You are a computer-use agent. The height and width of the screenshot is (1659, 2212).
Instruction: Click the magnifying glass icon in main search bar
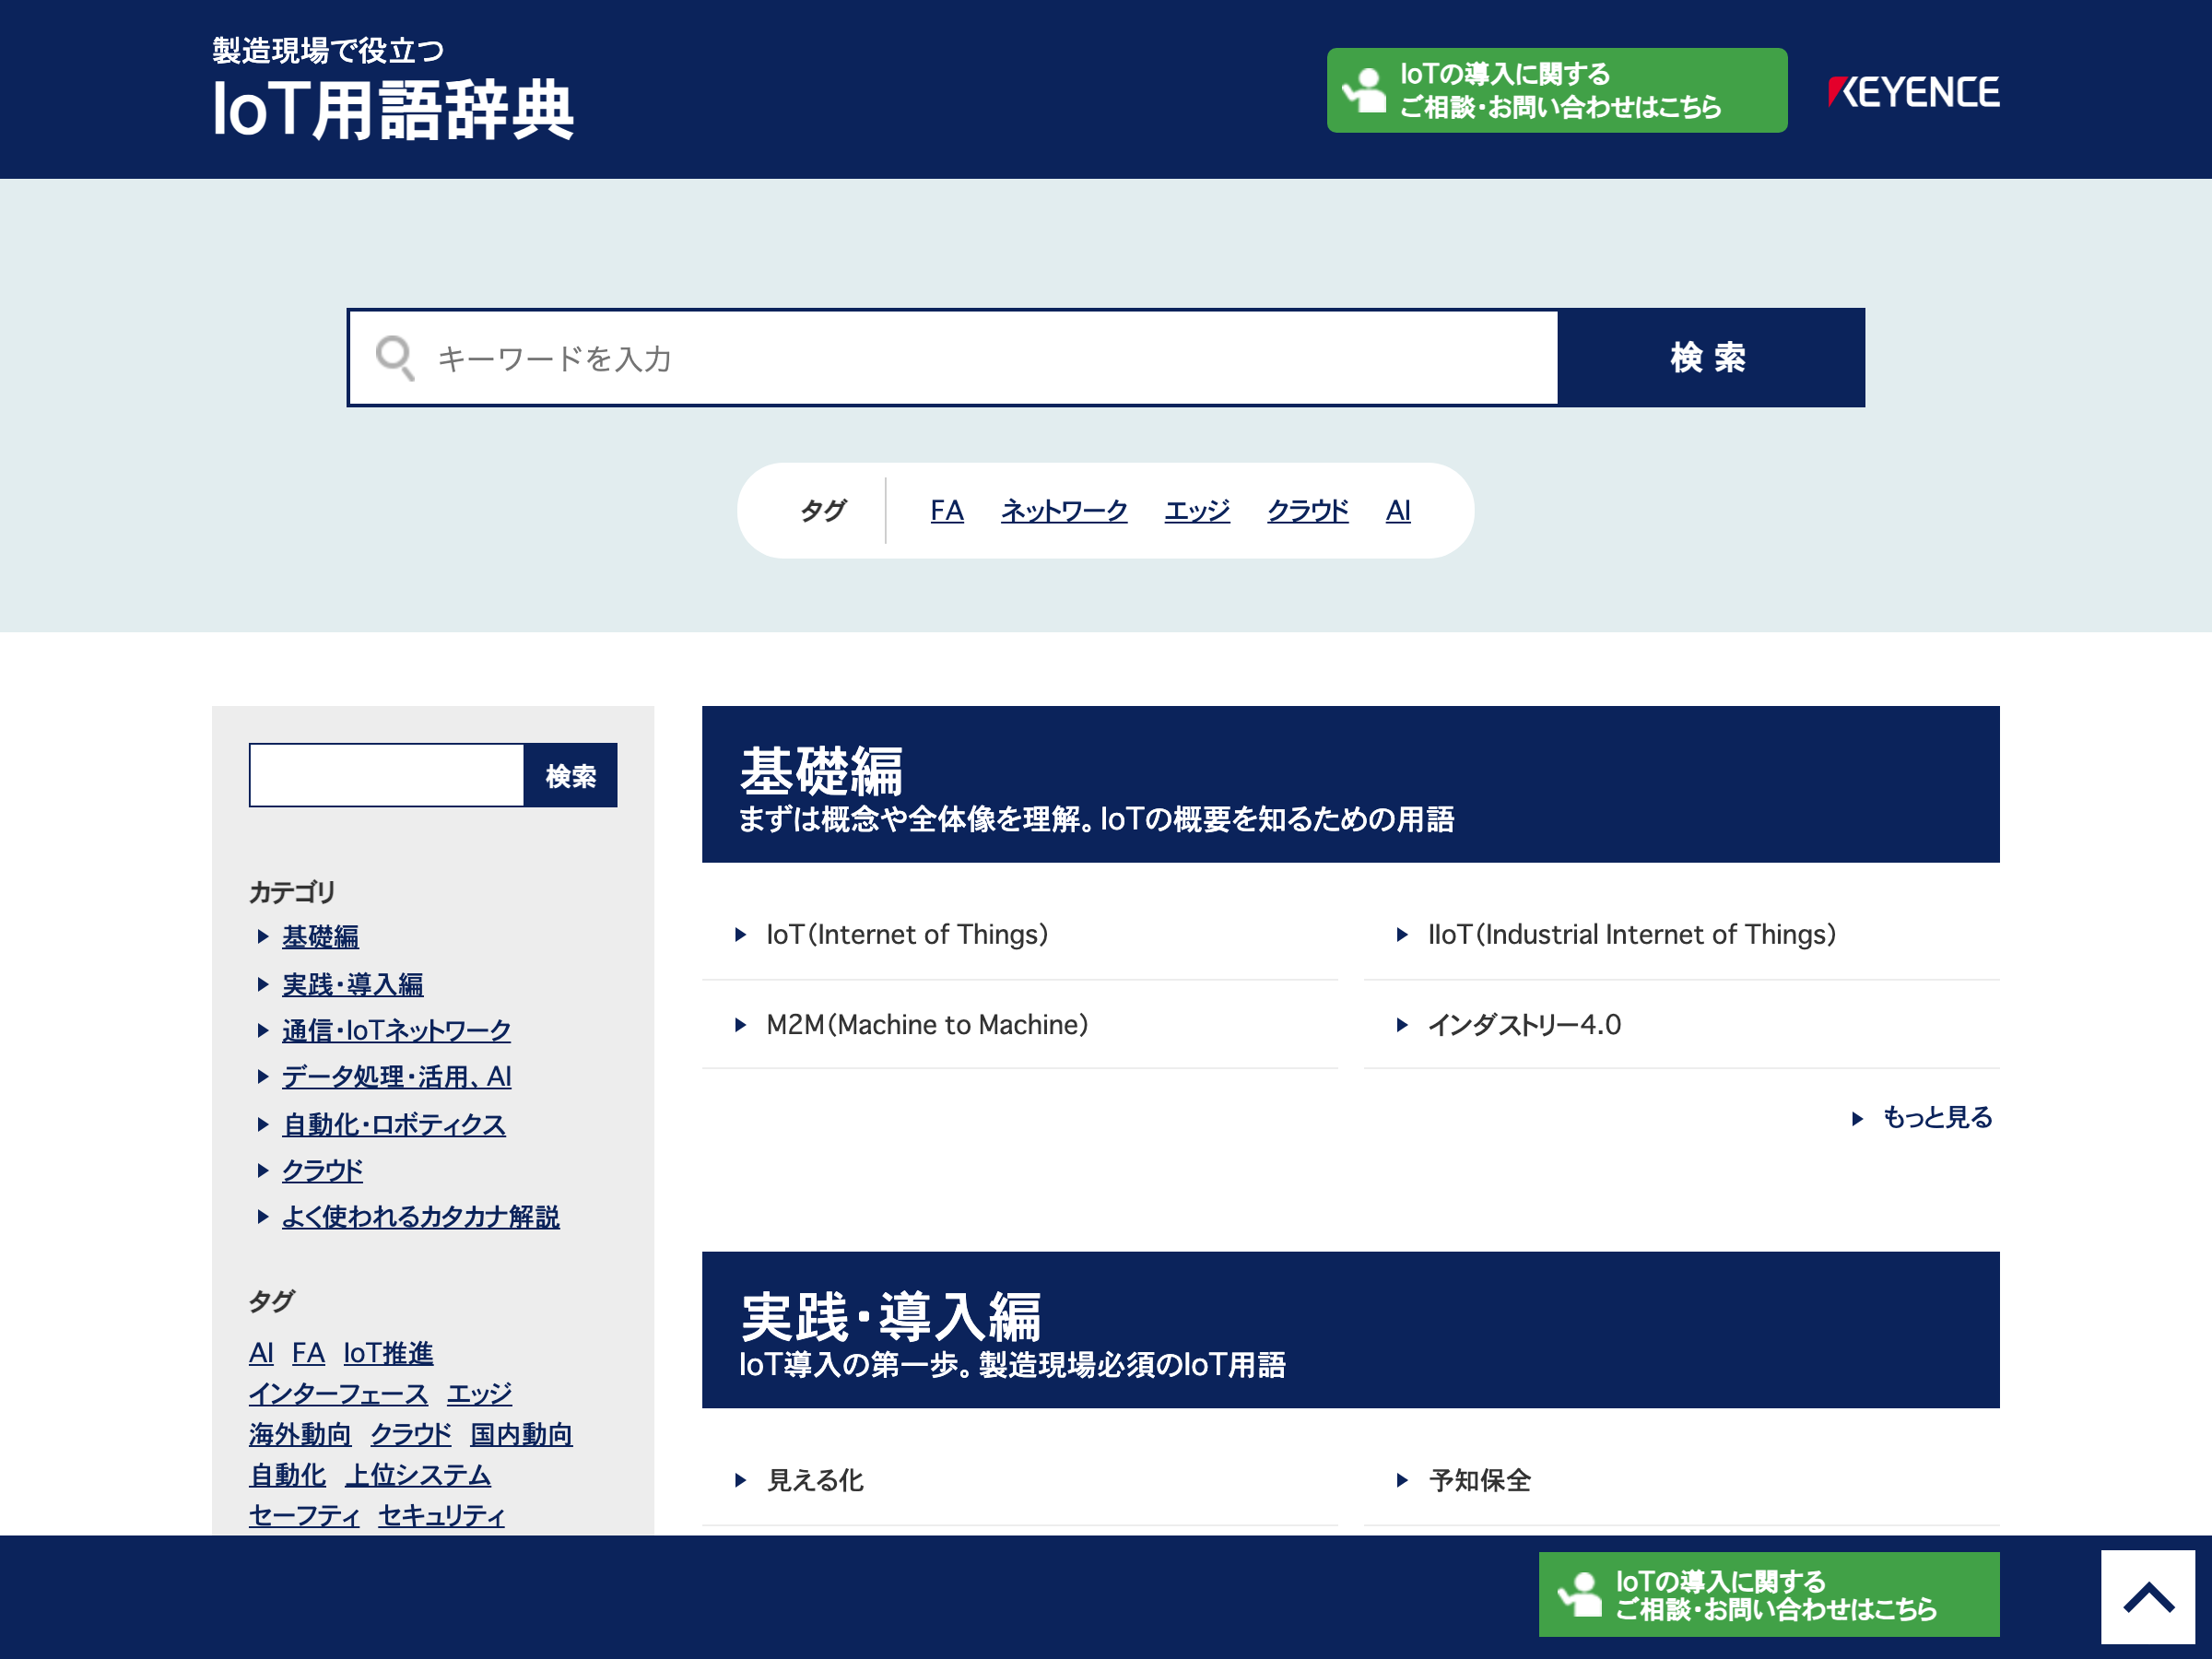coord(395,358)
